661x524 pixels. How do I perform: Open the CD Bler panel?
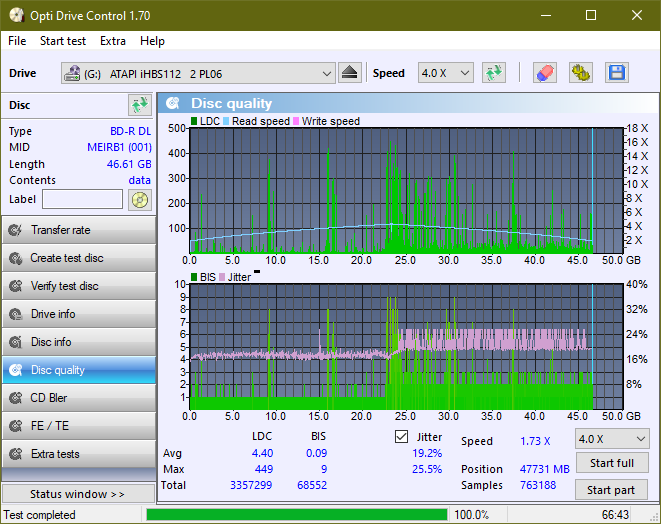click(x=79, y=398)
